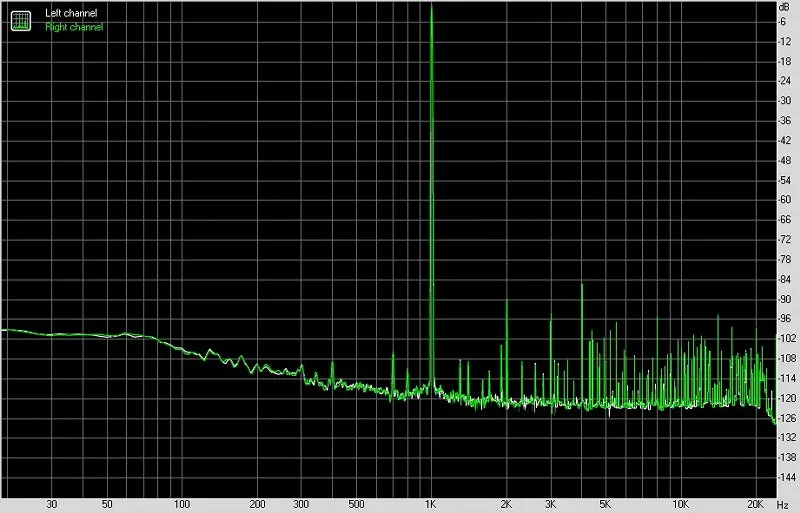800x513 pixels.
Task: Click the -108 dB axis label
Action: pyautogui.click(x=786, y=358)
